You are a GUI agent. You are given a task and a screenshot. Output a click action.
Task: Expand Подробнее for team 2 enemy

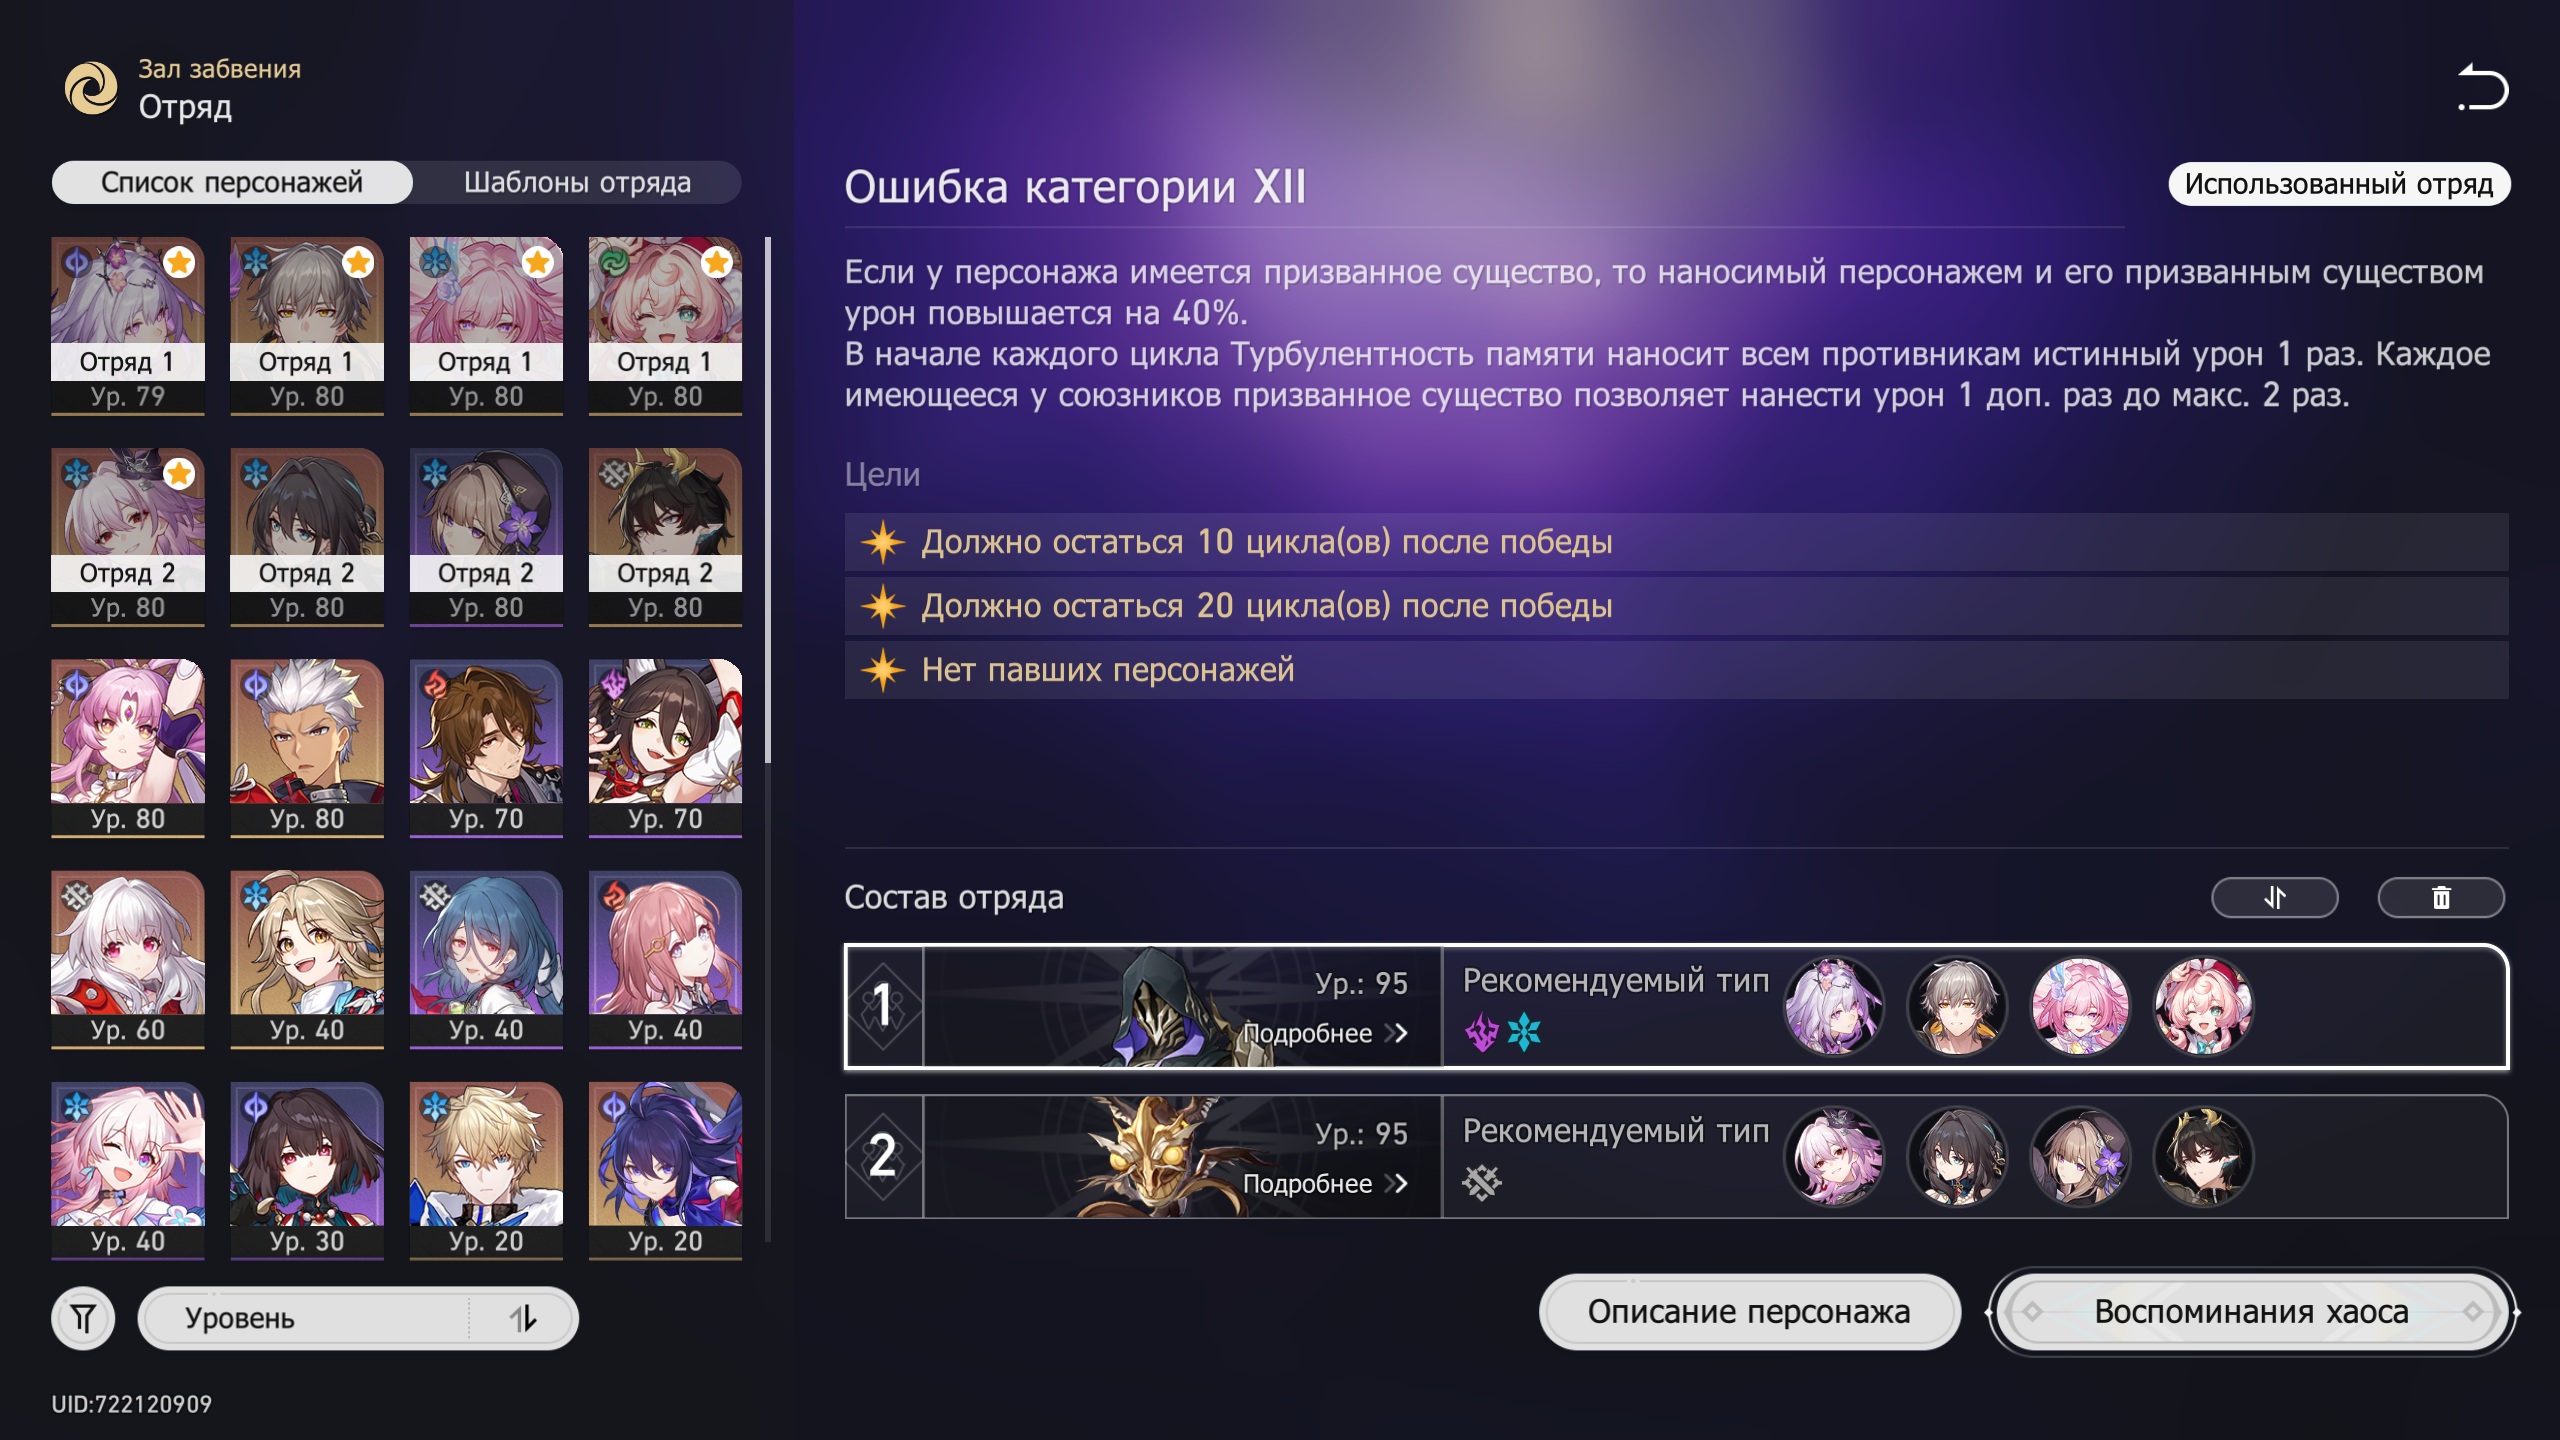[1324, 1183]
